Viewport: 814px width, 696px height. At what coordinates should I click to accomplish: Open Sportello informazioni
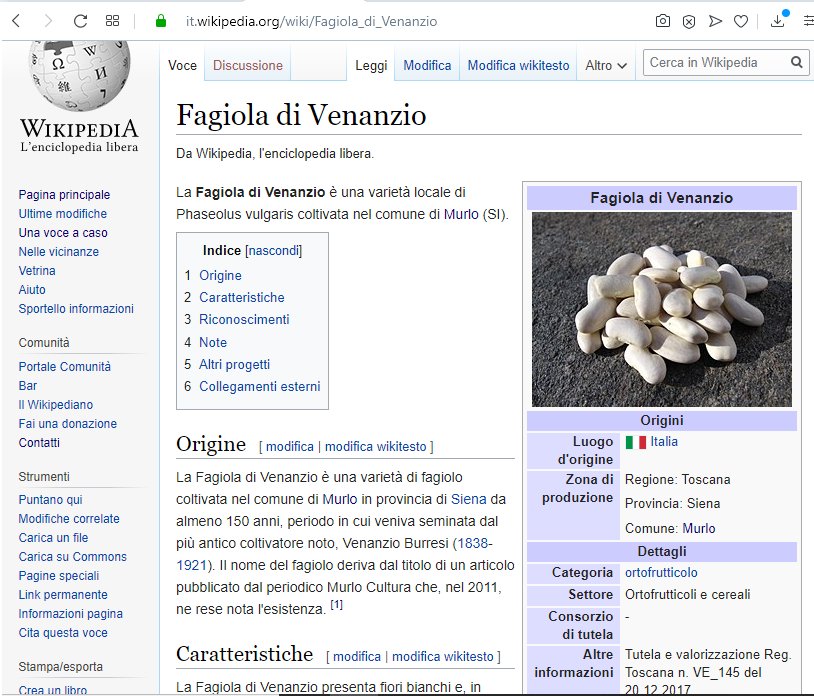click(76, 309)
